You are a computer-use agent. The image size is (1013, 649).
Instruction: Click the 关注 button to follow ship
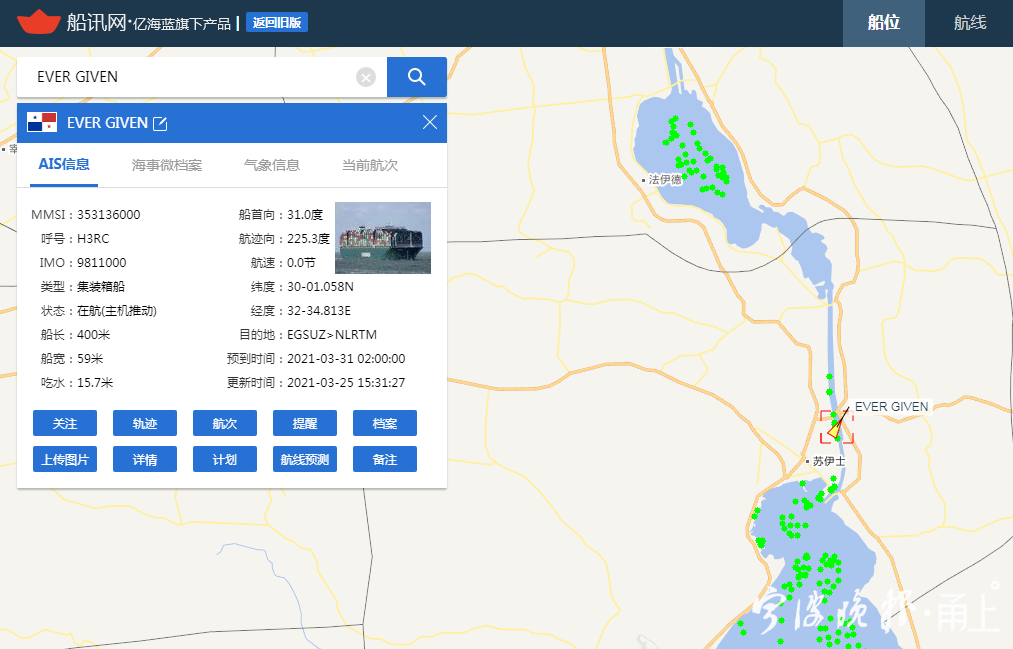point(65,423)
